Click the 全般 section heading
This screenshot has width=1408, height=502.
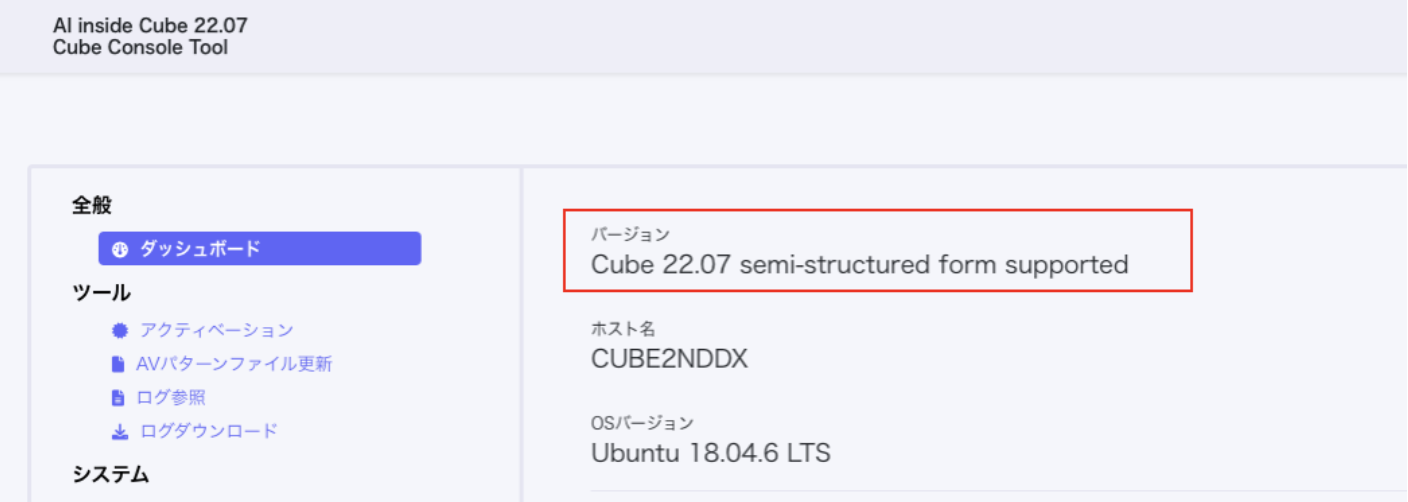coord(92,206)
